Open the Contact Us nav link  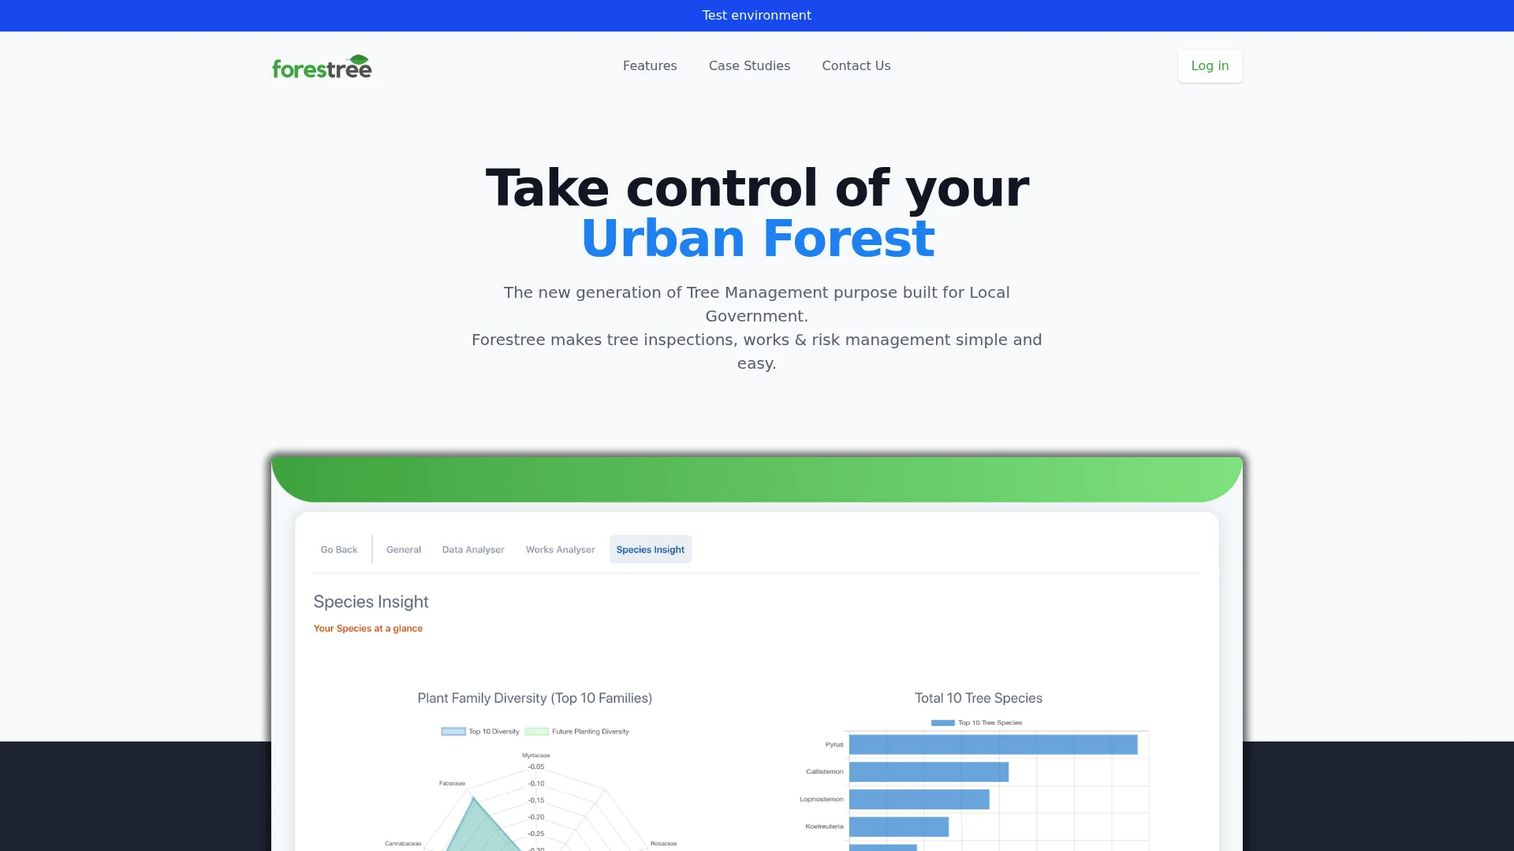tap(856, 66)
